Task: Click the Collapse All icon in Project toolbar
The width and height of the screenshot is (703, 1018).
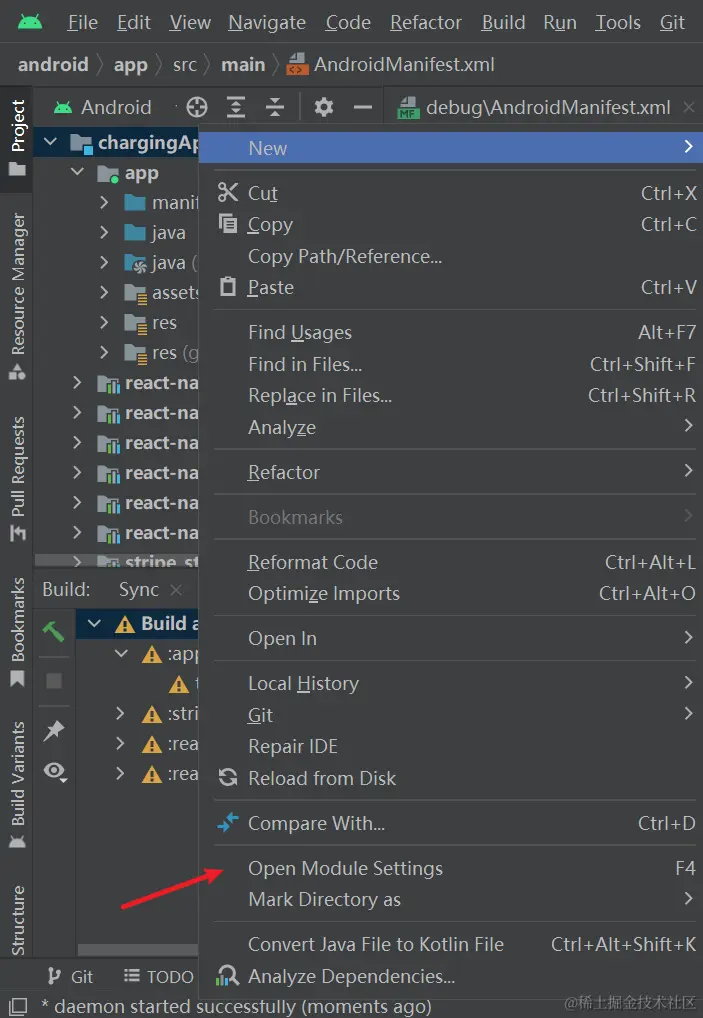Action: point(275,108)
